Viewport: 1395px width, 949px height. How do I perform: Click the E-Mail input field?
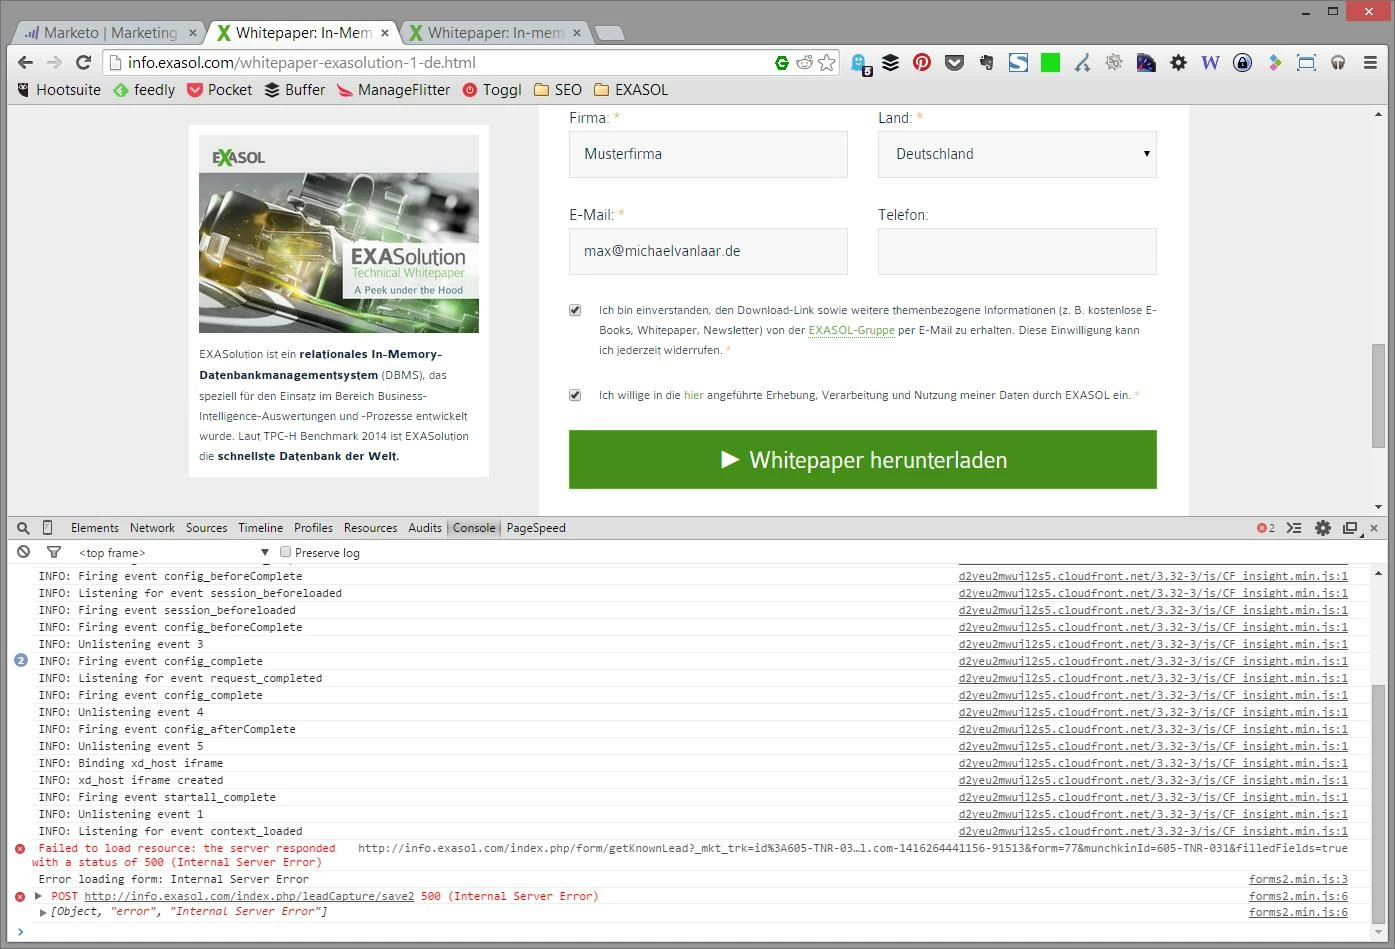pos(708,251)
